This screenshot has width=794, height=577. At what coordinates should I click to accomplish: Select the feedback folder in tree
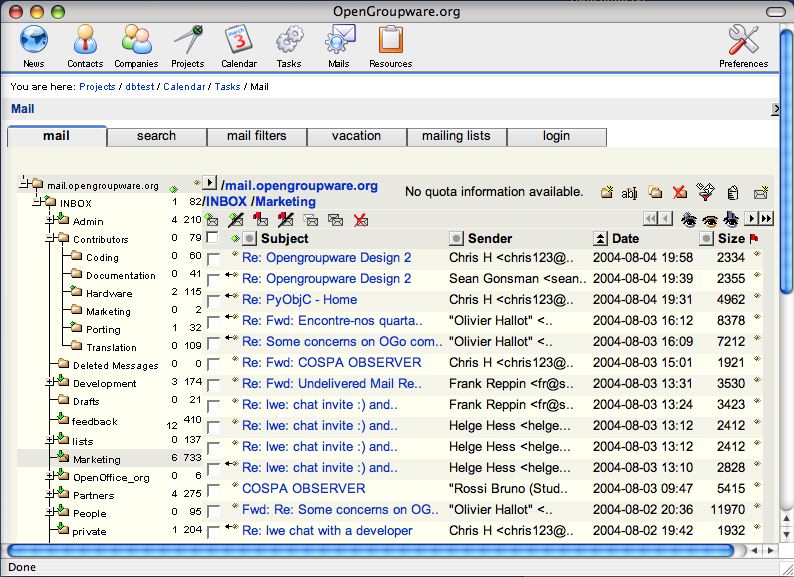95,421
